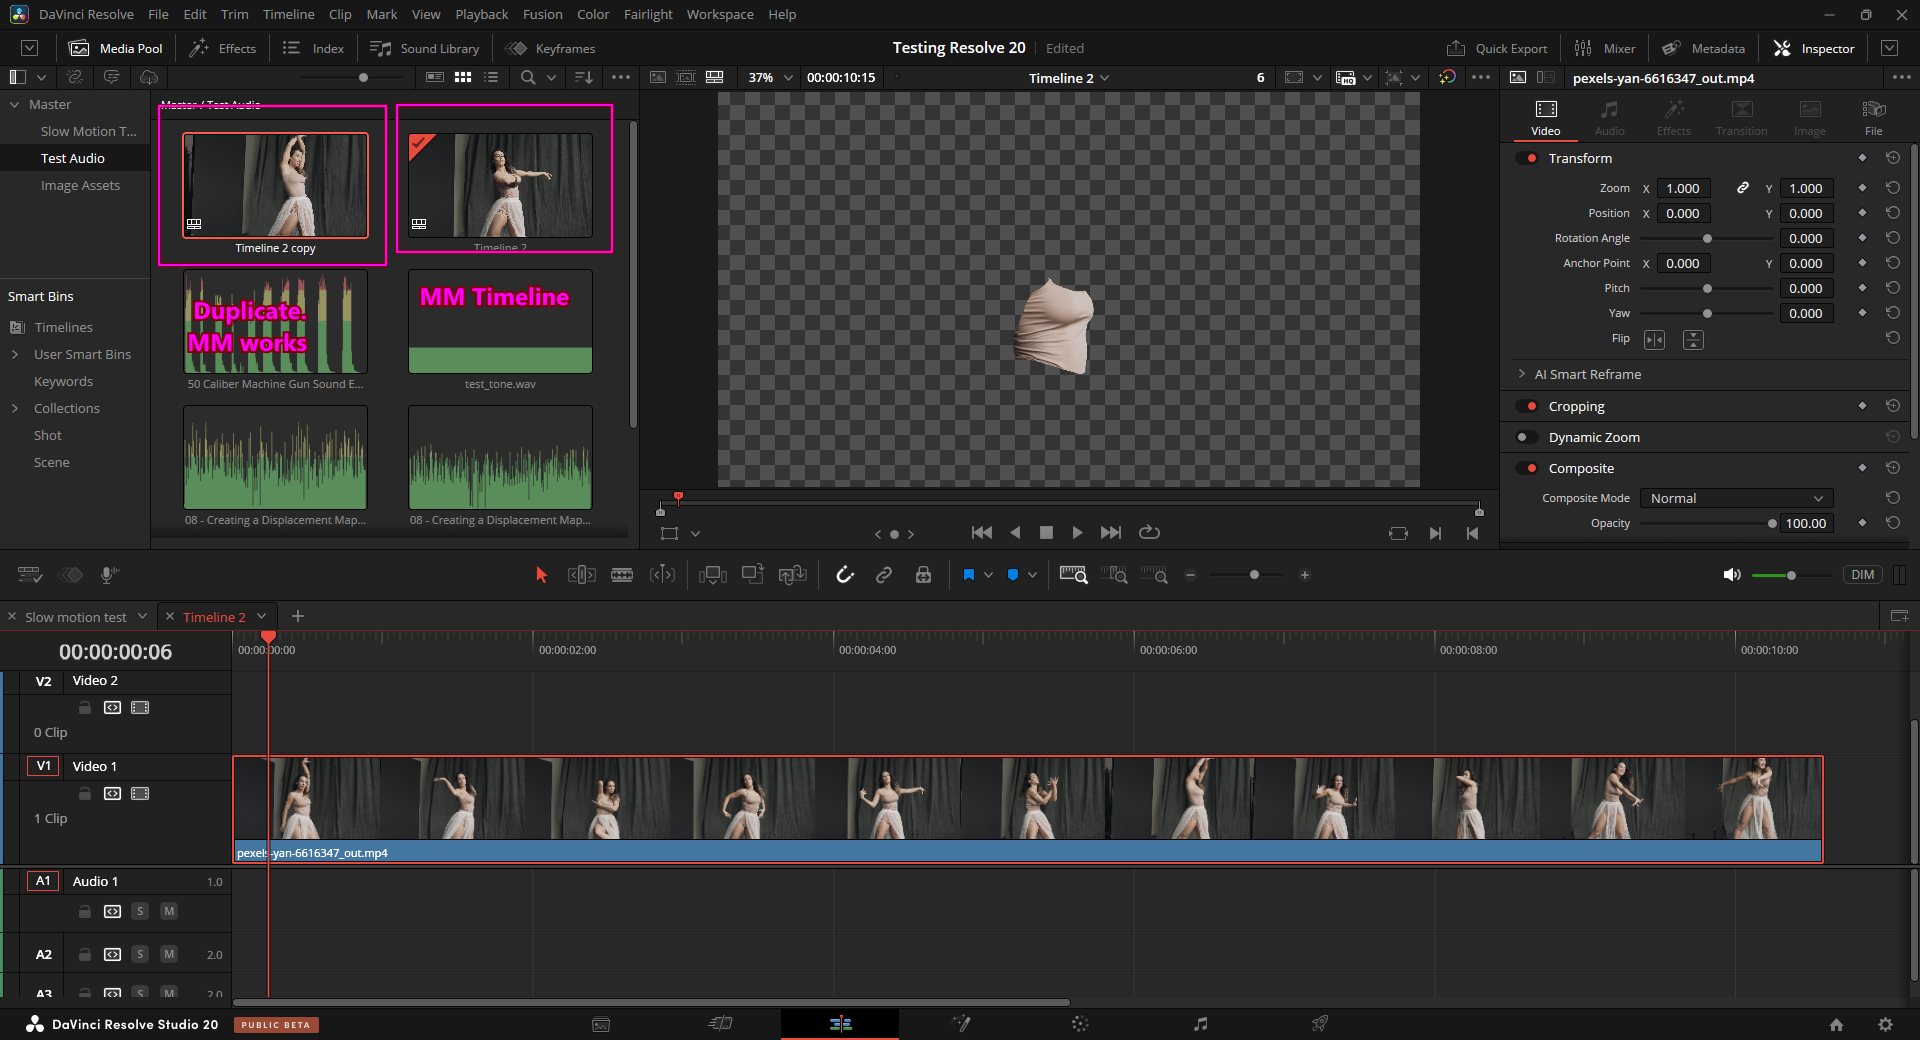1920x1040 pixels.
Task: Adjust the monitor volume slider
Action: (1791, 575)
